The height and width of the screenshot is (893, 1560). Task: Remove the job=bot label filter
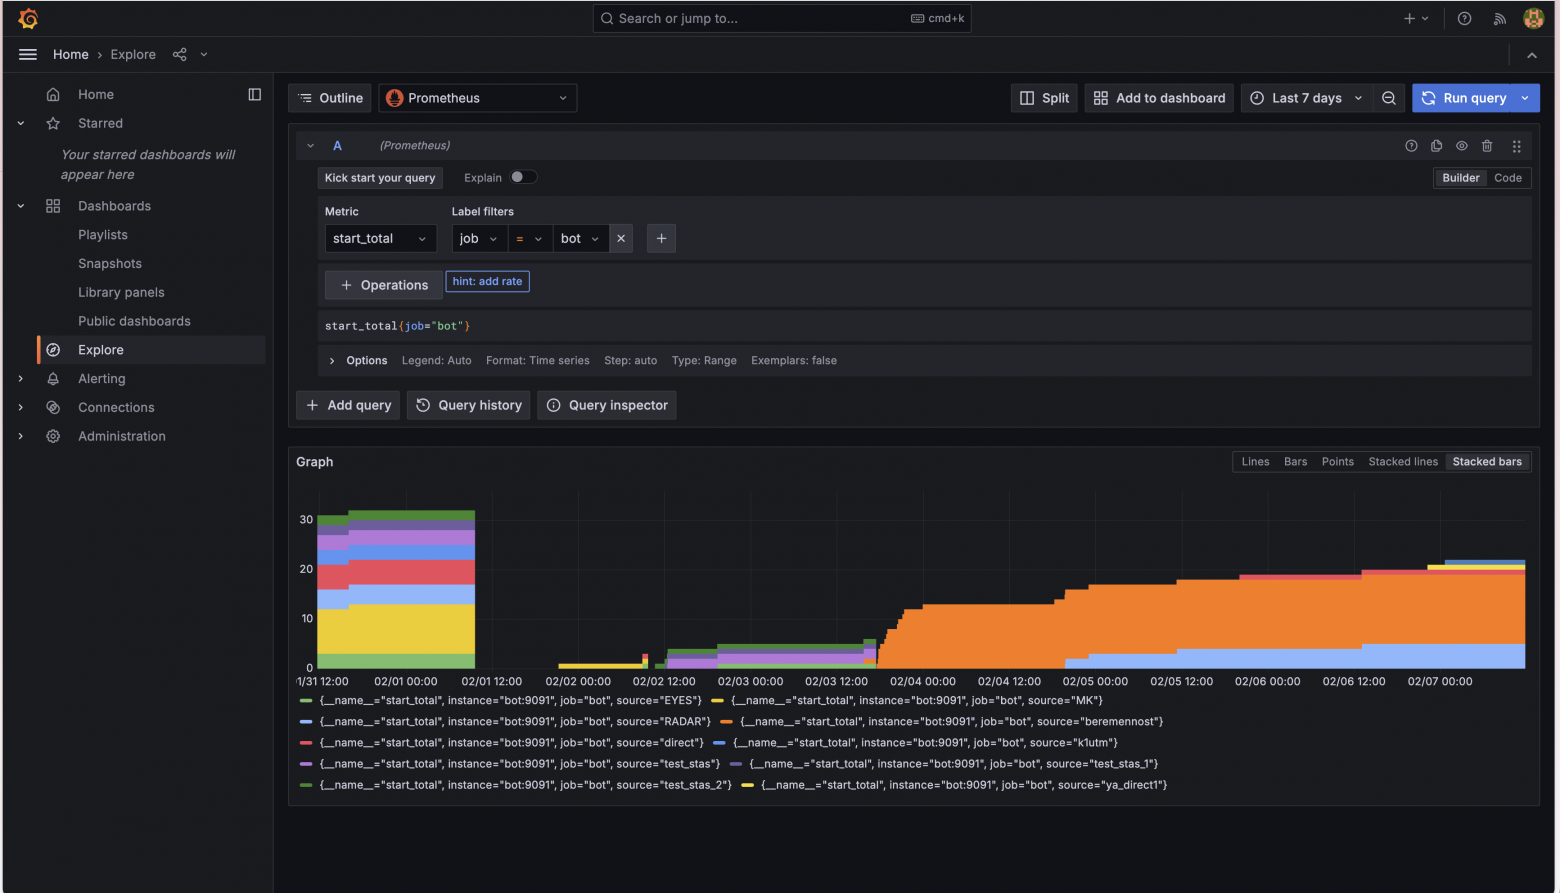coord(620,238)
